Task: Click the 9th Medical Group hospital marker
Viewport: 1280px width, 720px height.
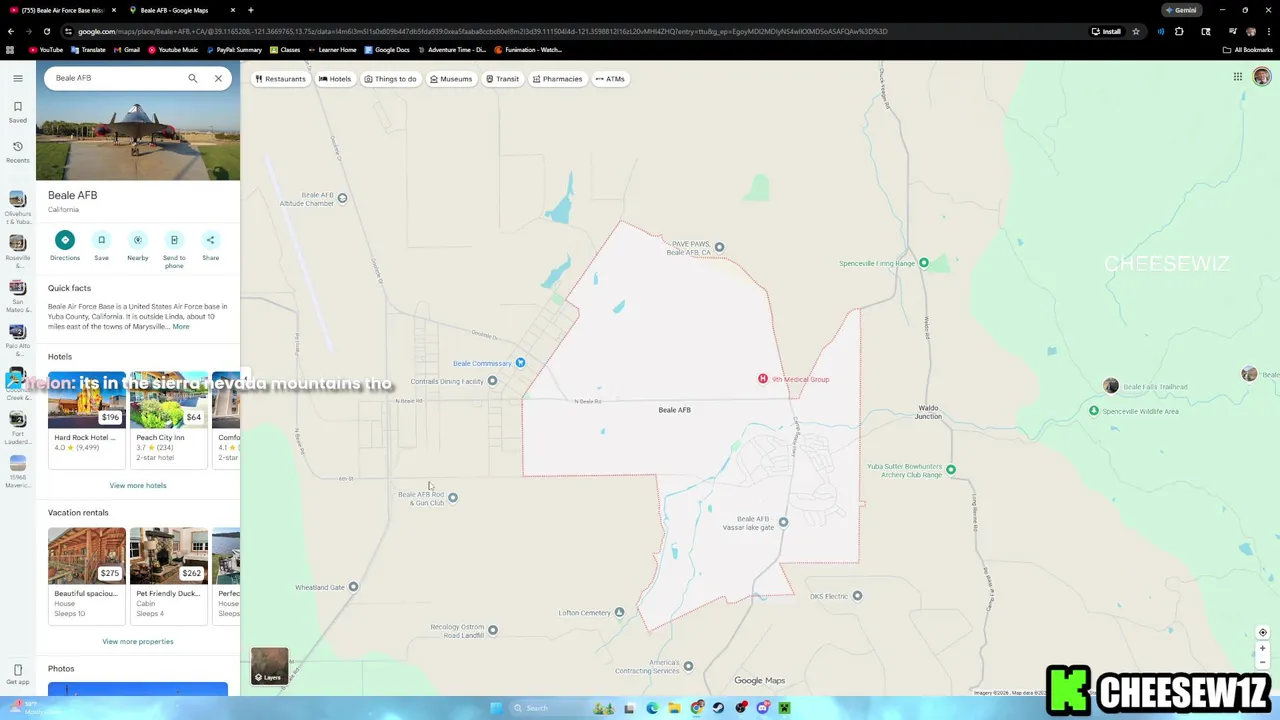Action: 763,379
